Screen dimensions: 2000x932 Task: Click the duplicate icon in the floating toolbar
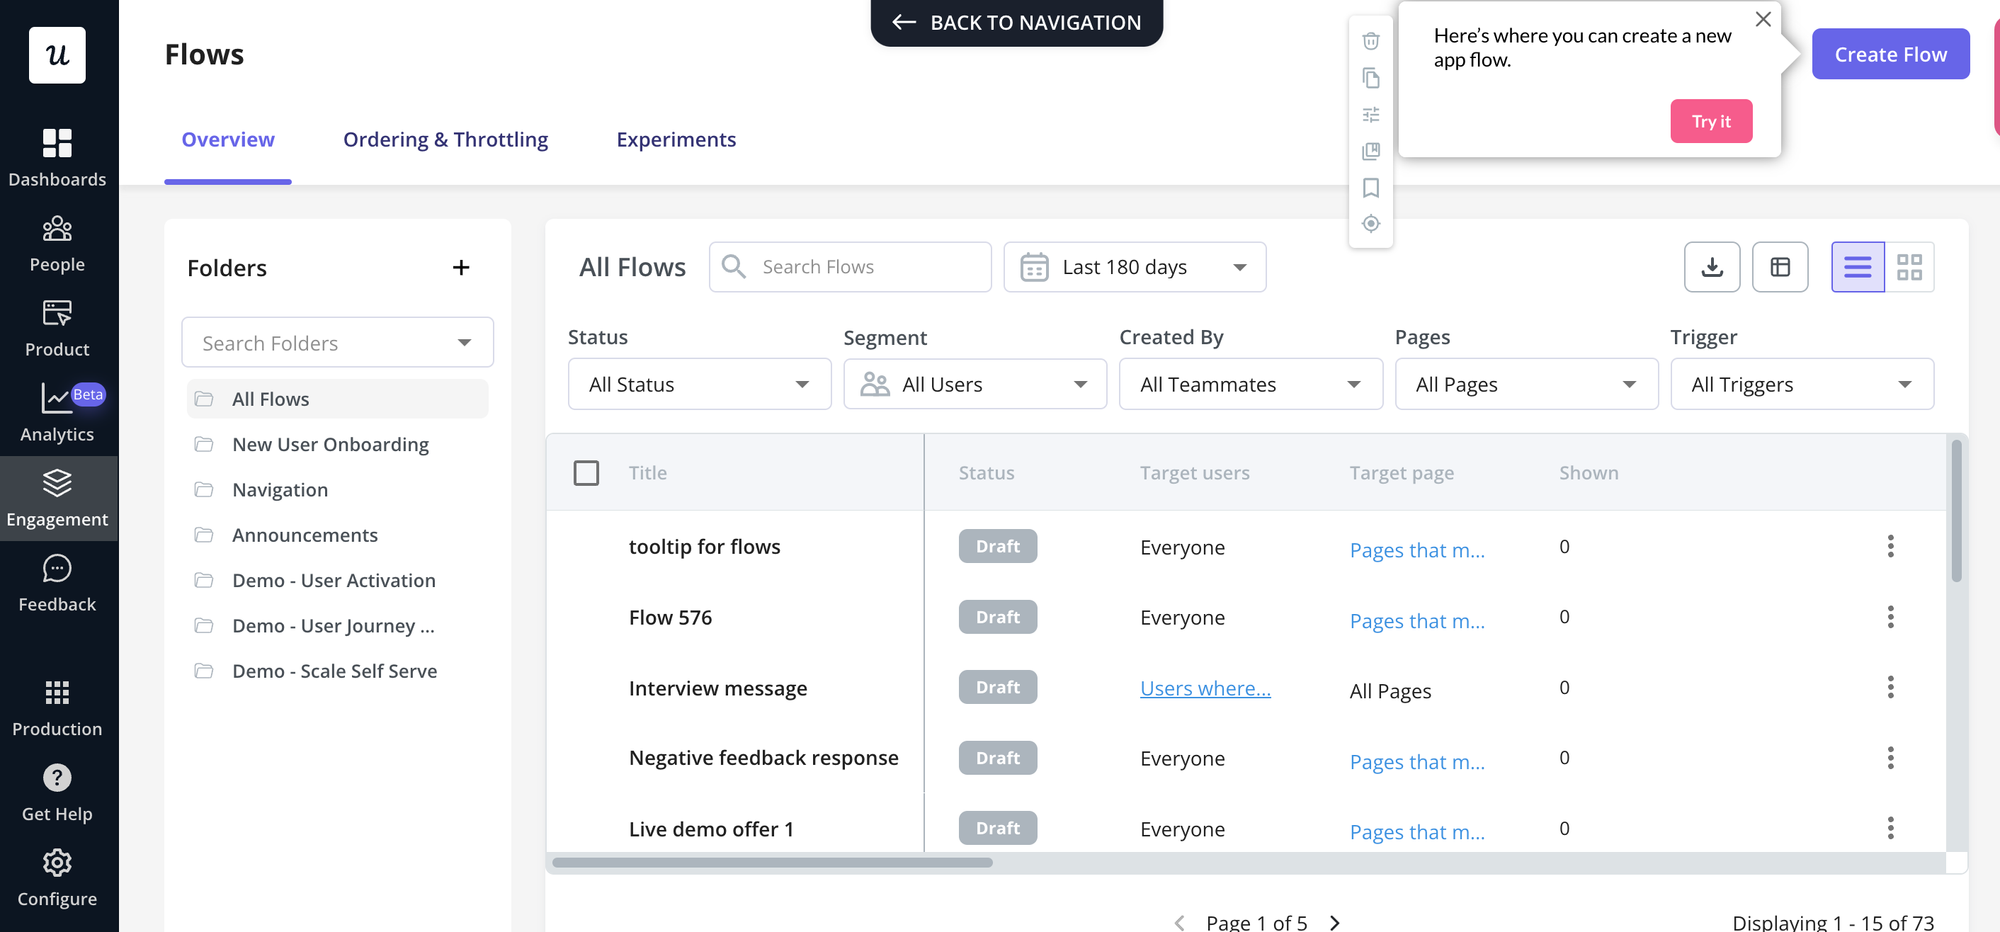(x=1371, y=78)
